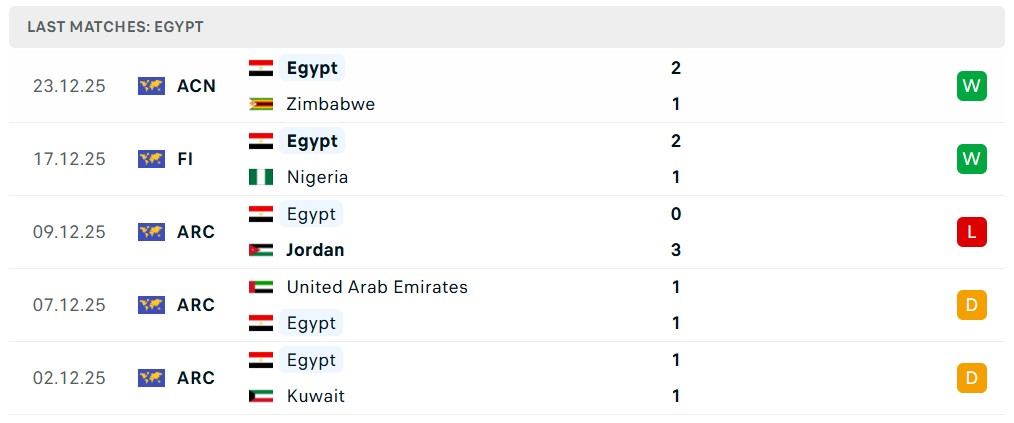This screenshot has width=1014, height=423.
Task: Click the red L result badge
Action: click(x=971, y=232)
